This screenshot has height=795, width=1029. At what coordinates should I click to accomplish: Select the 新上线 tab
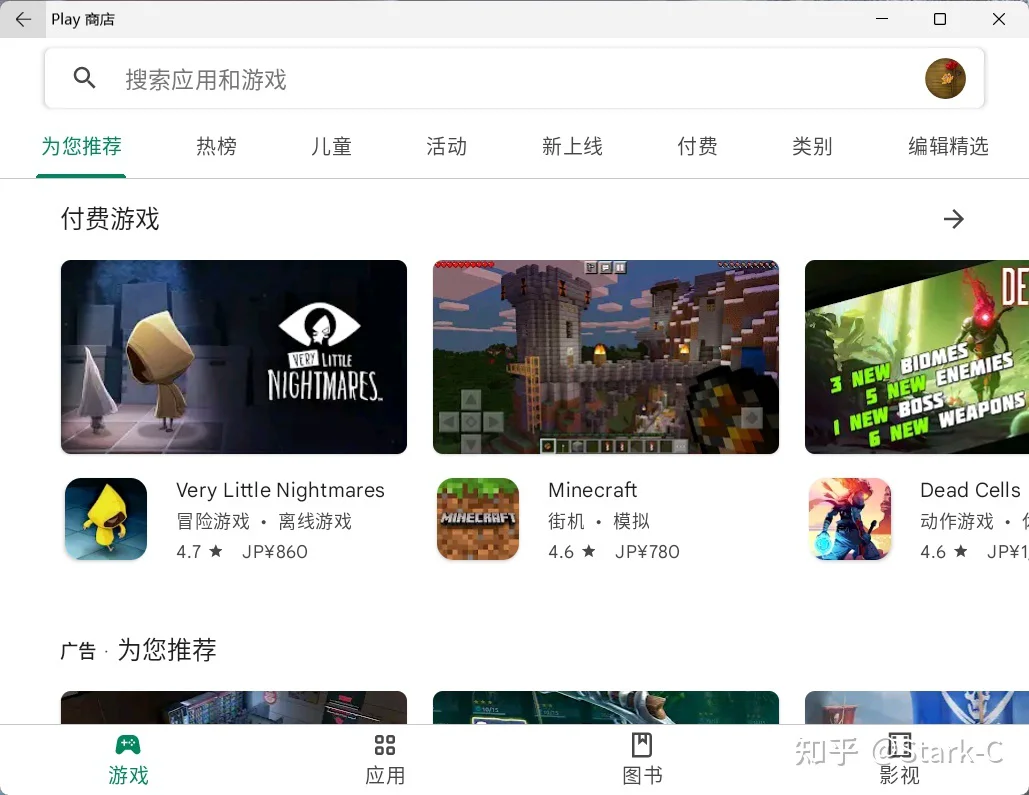pos(572,146)
